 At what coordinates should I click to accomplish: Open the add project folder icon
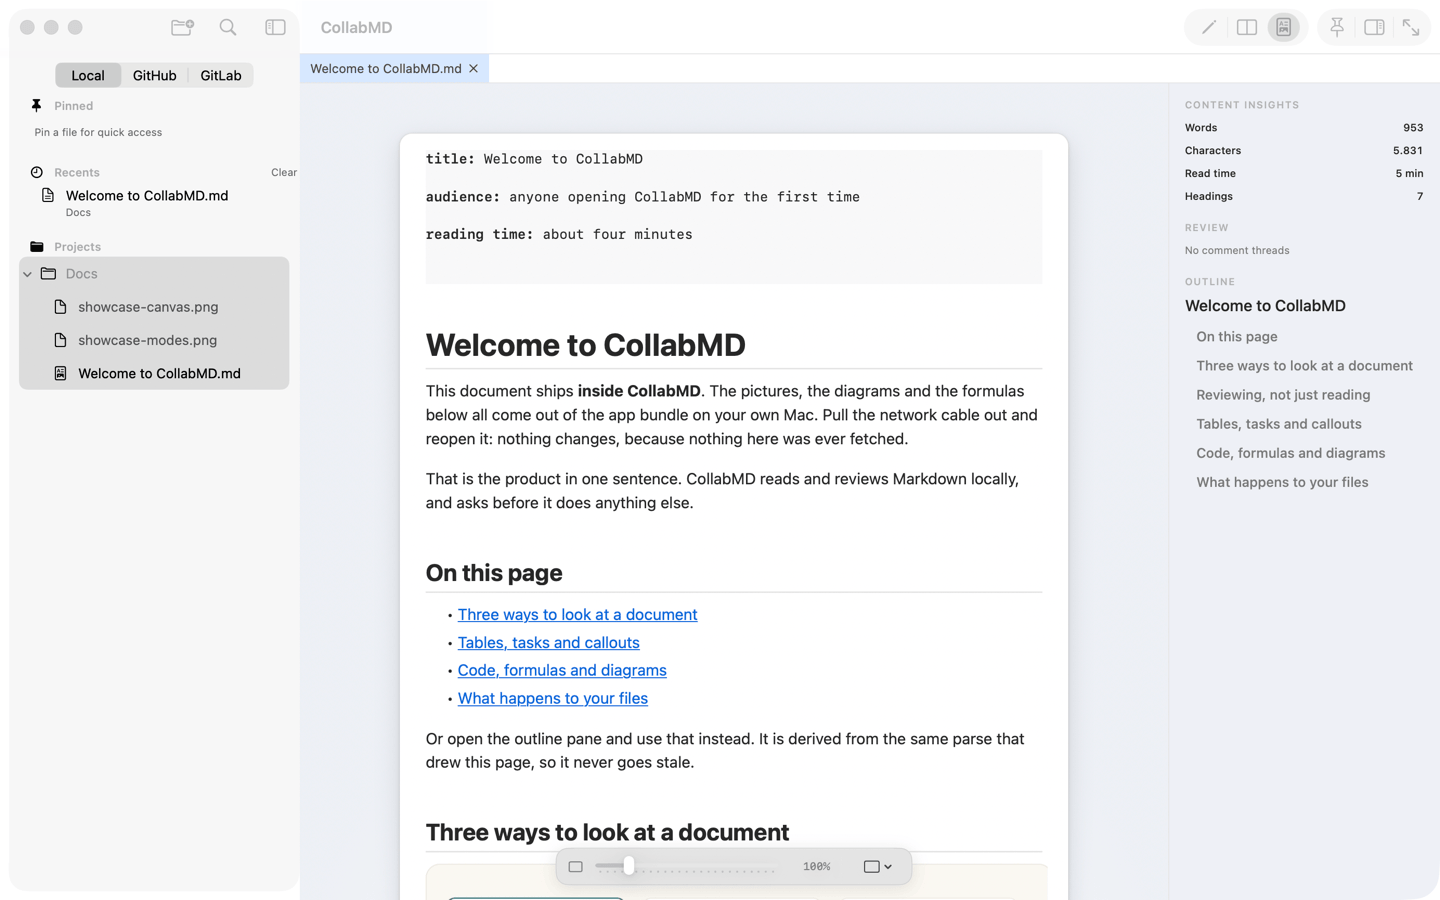point(182,28)
